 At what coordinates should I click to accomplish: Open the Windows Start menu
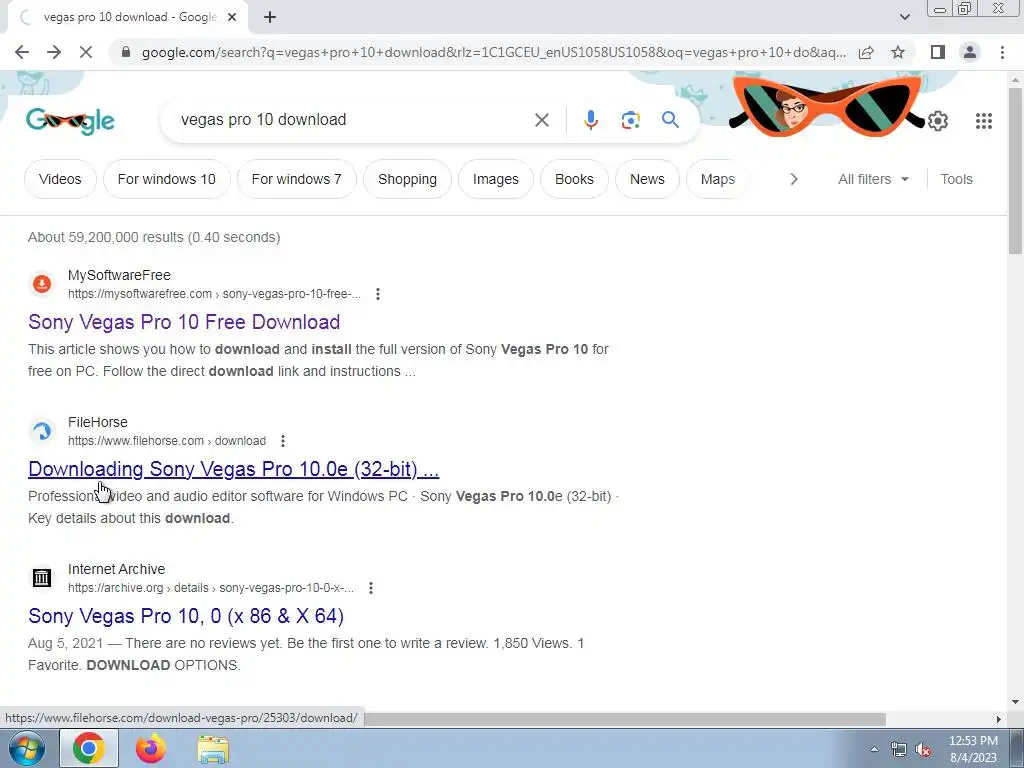click(x=25, y=748)
